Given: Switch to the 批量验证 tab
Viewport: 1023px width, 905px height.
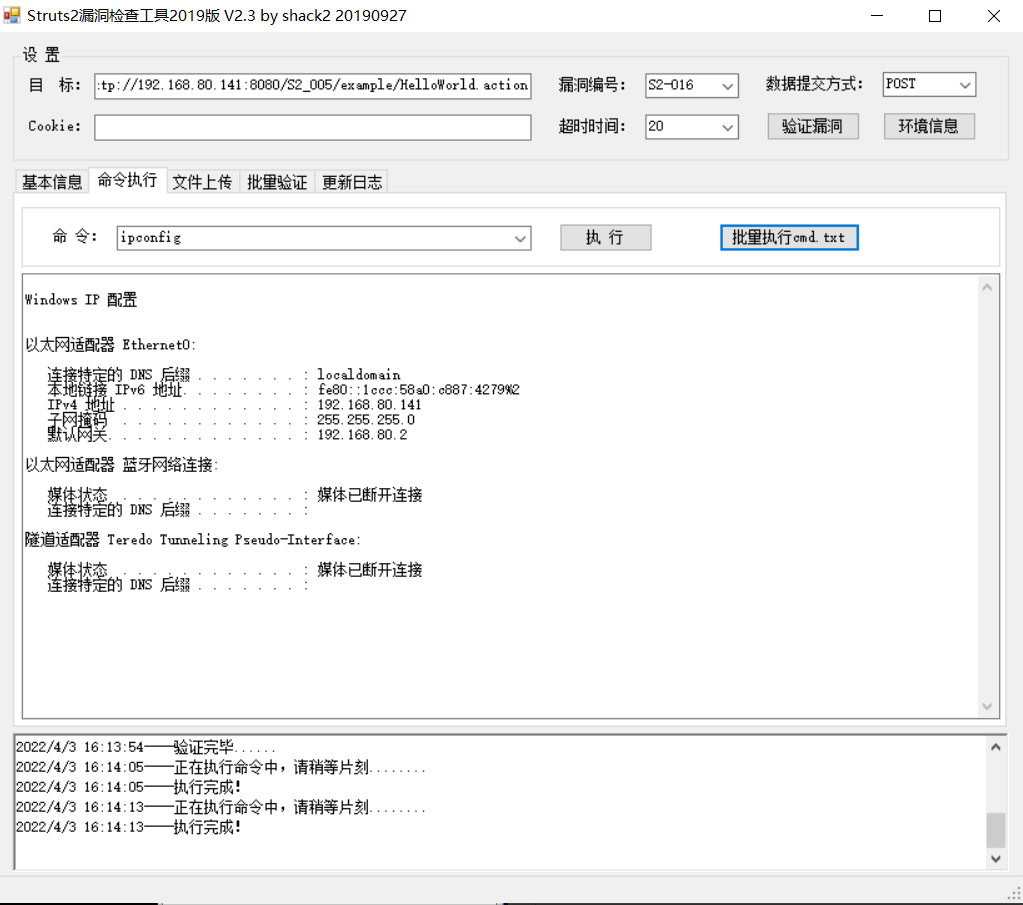Looking at the screenshot, I should [x=277, y=182].
